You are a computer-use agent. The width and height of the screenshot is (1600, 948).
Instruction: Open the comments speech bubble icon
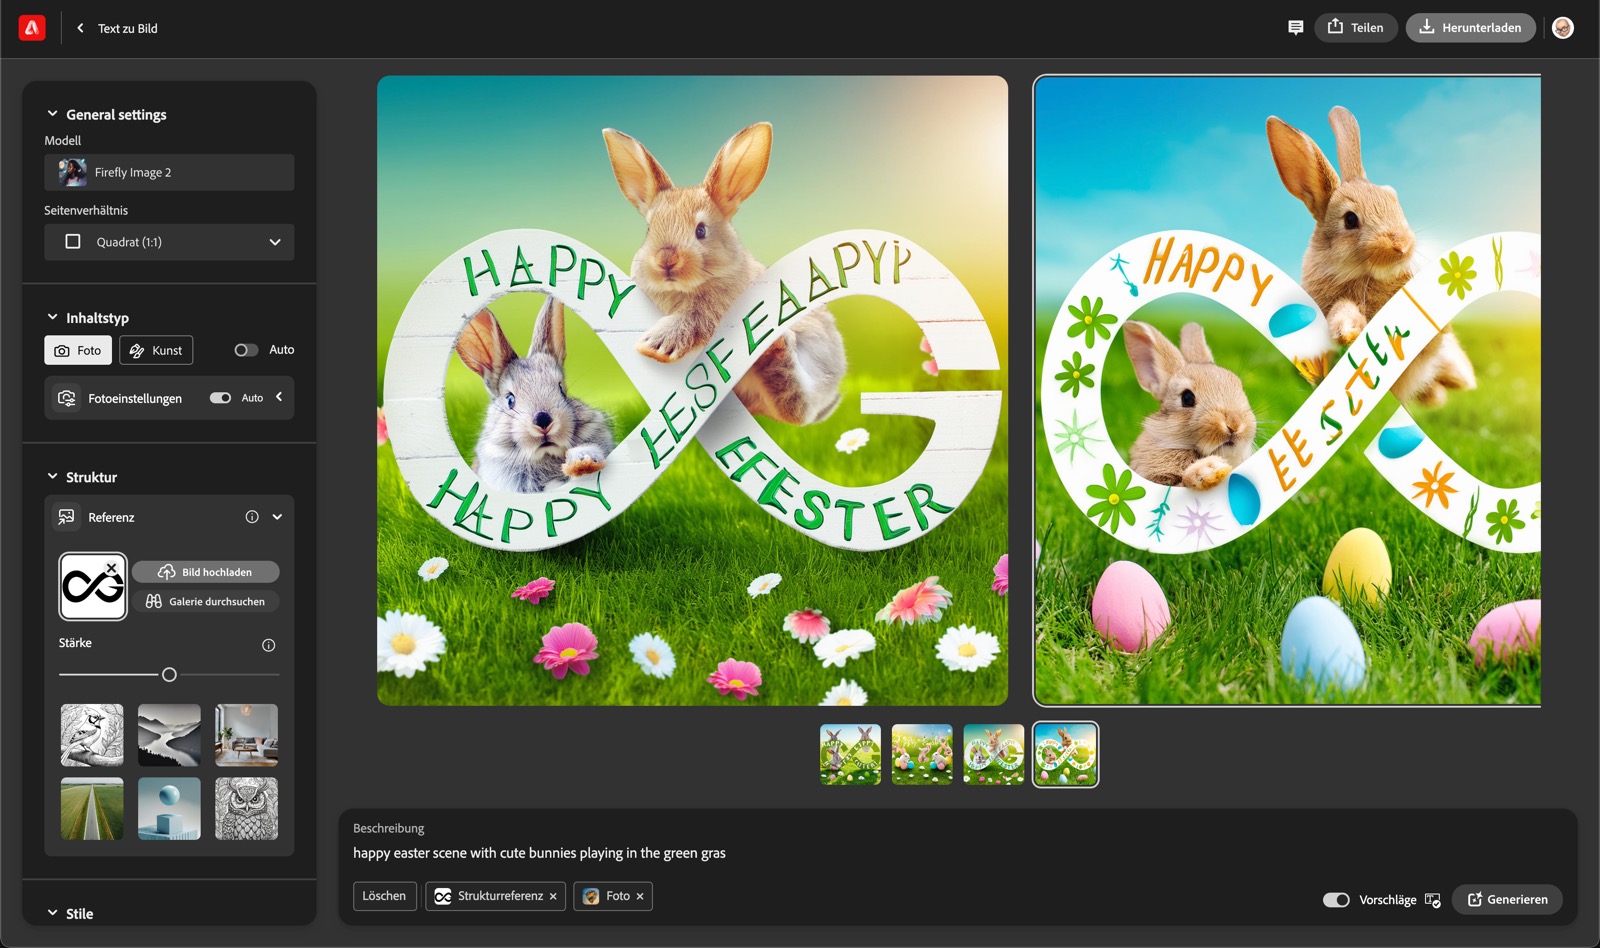pos(1295,28)
